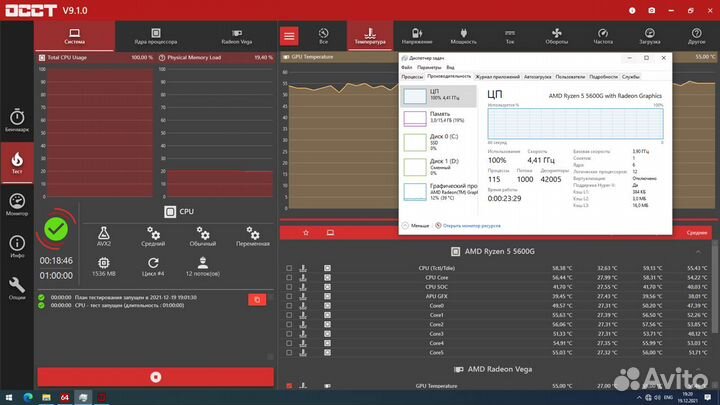Open the Ток sensors tab

[510, 36]
